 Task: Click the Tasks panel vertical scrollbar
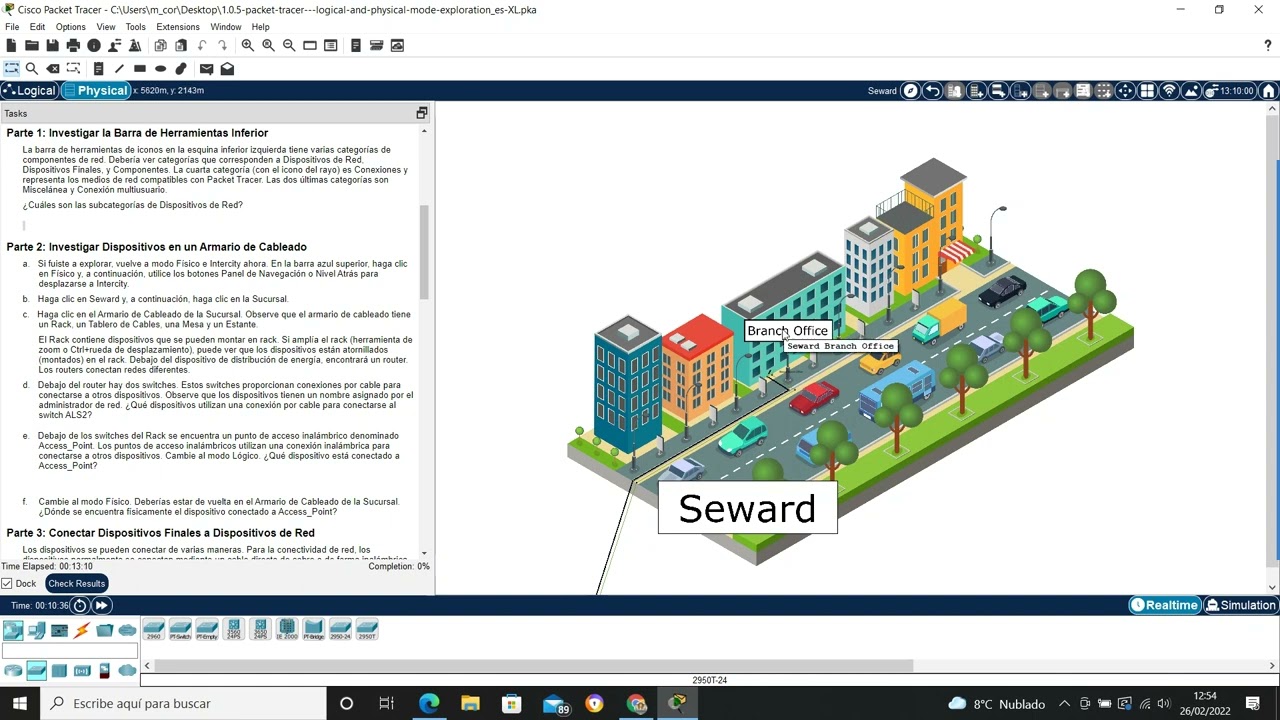(424, 252)
